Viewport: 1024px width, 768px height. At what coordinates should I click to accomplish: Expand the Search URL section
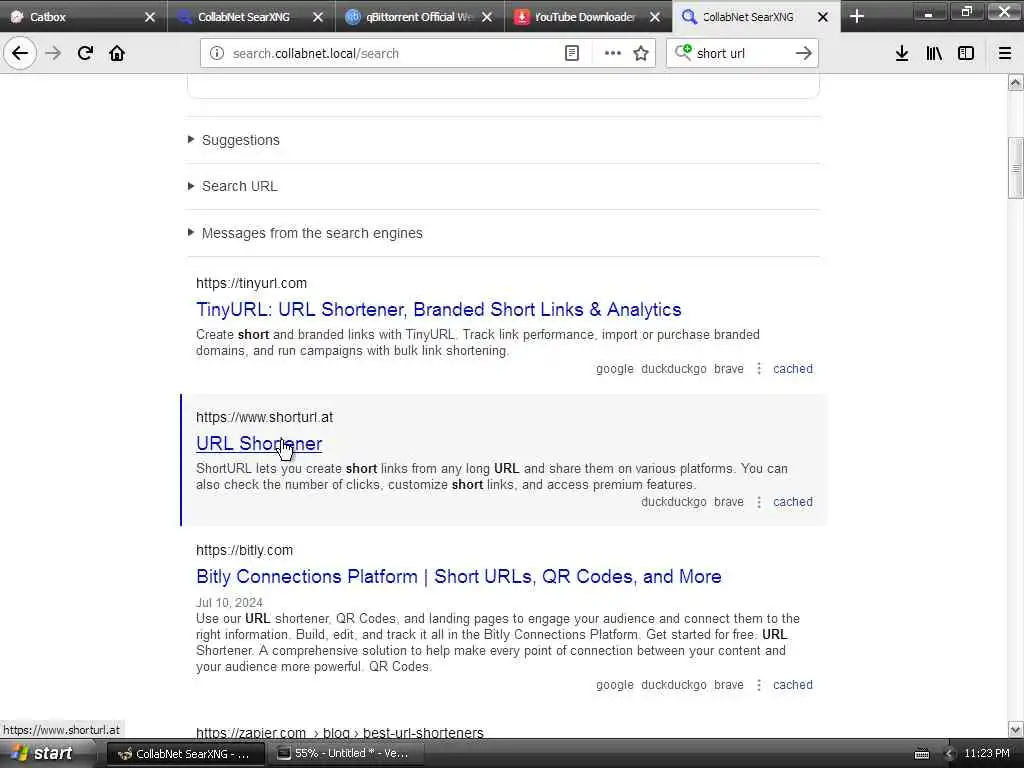coord(239,186)
